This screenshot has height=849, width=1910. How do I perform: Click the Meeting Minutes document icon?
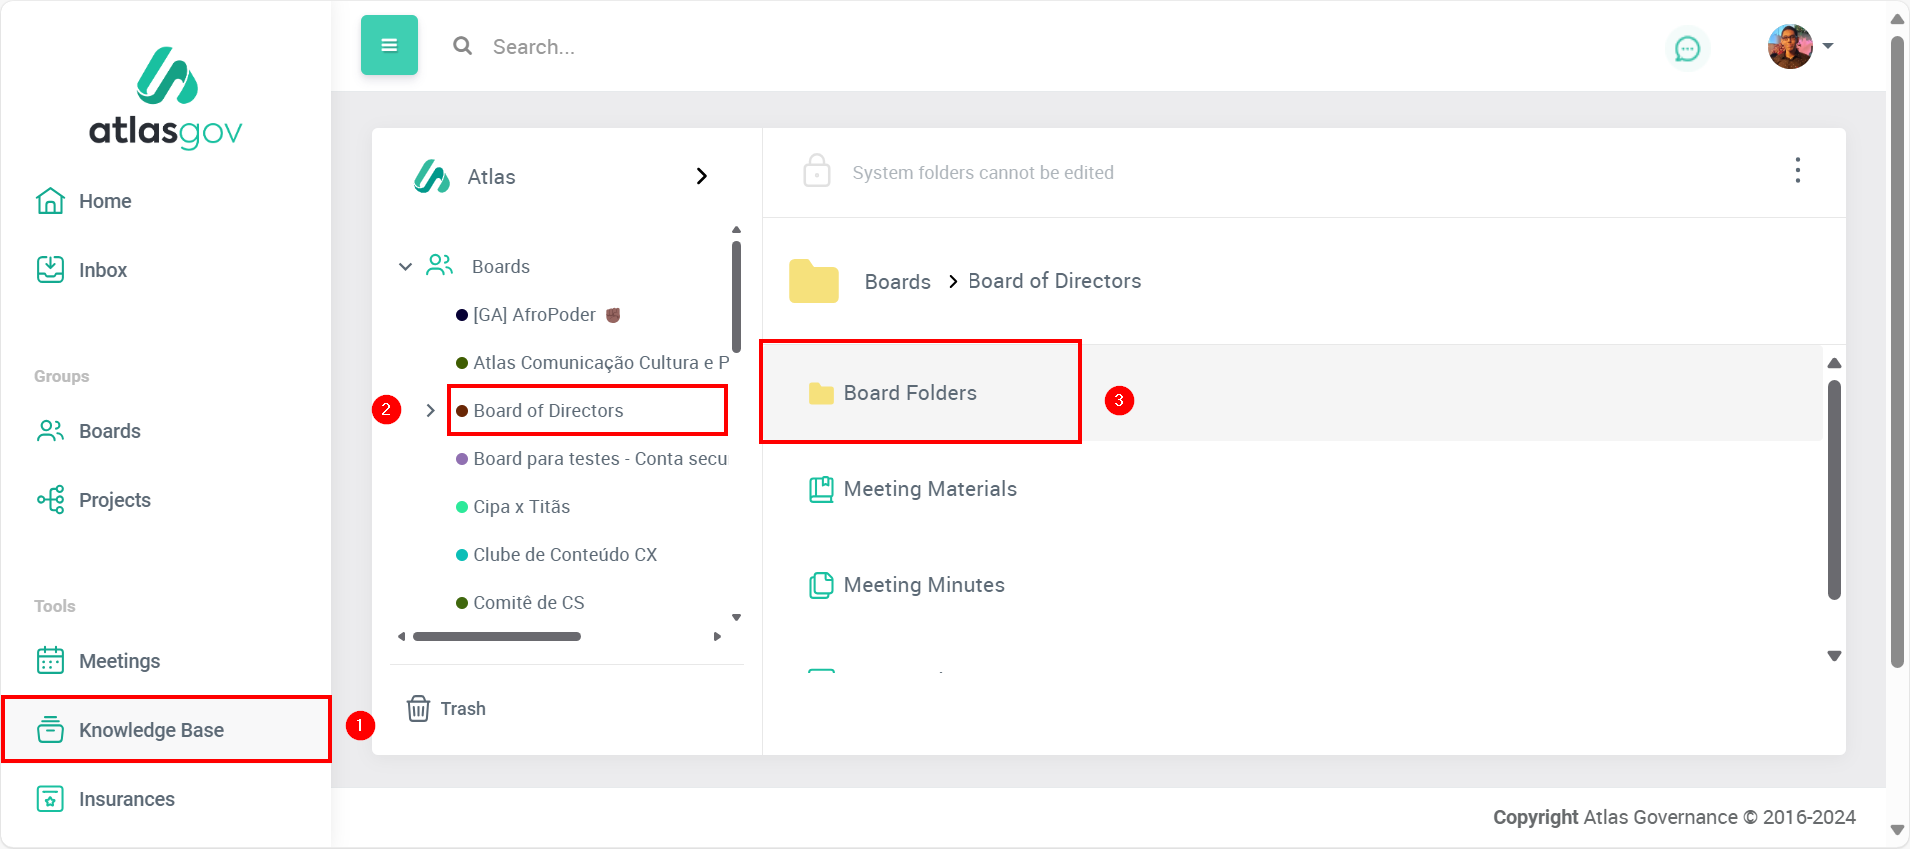point(821,585)
